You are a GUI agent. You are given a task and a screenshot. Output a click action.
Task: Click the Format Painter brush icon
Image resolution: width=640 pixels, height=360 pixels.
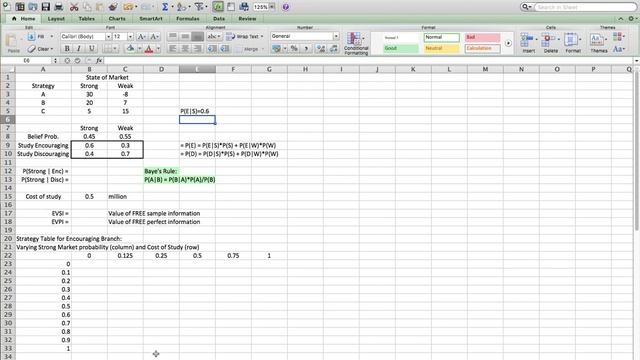point(113,7)
